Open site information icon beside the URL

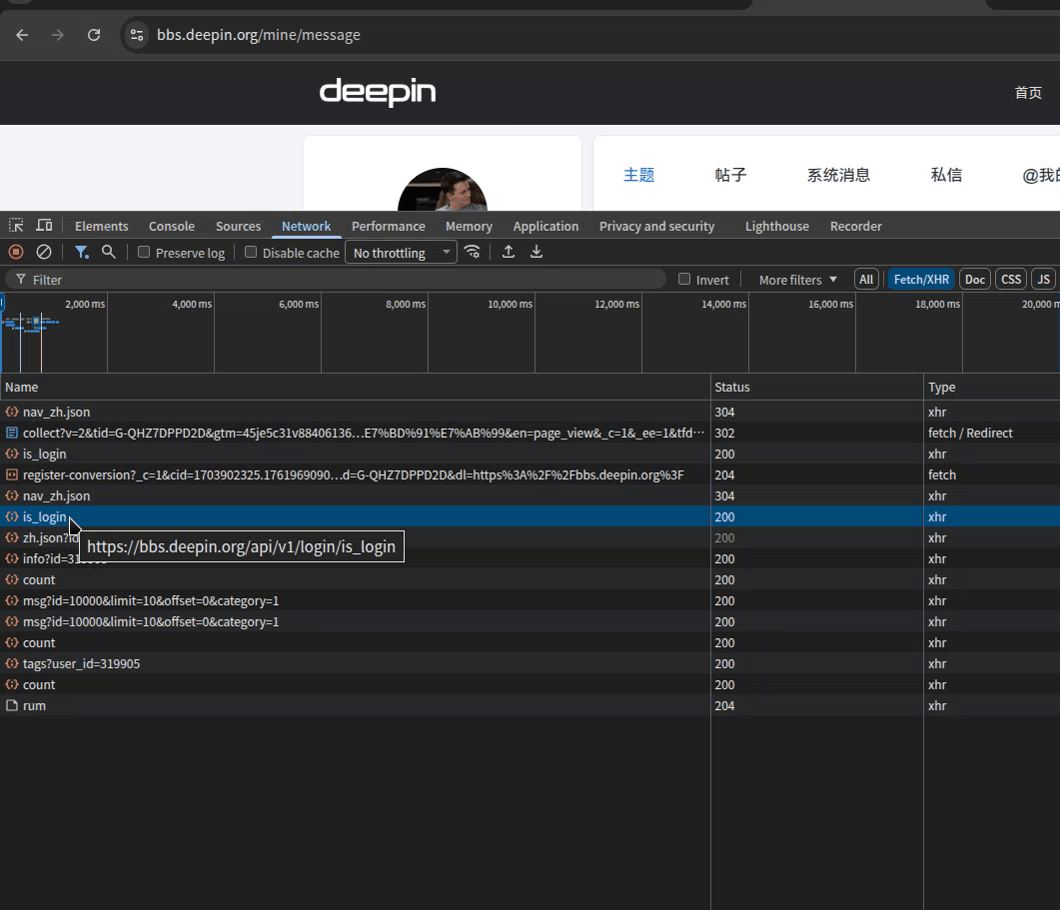pos(137,35)
